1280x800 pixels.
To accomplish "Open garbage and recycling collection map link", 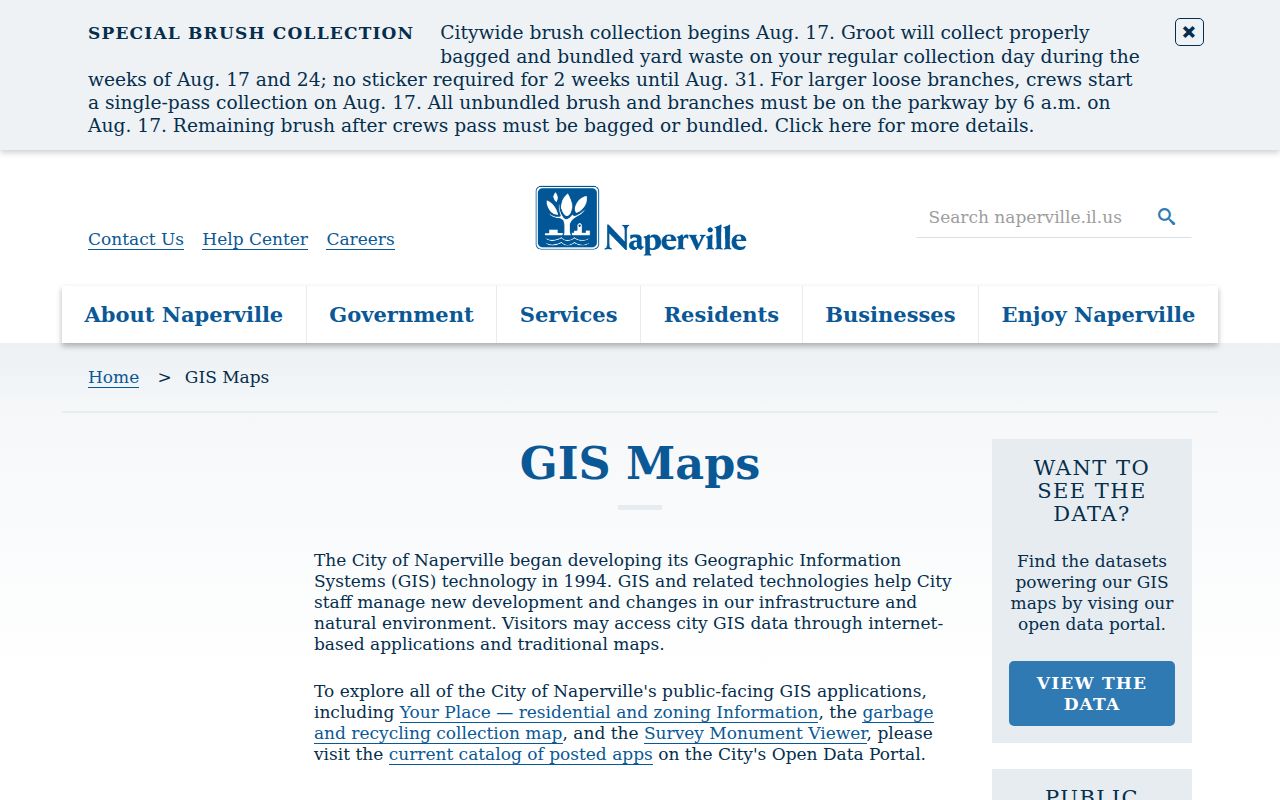I will click(x=624, y=723).
